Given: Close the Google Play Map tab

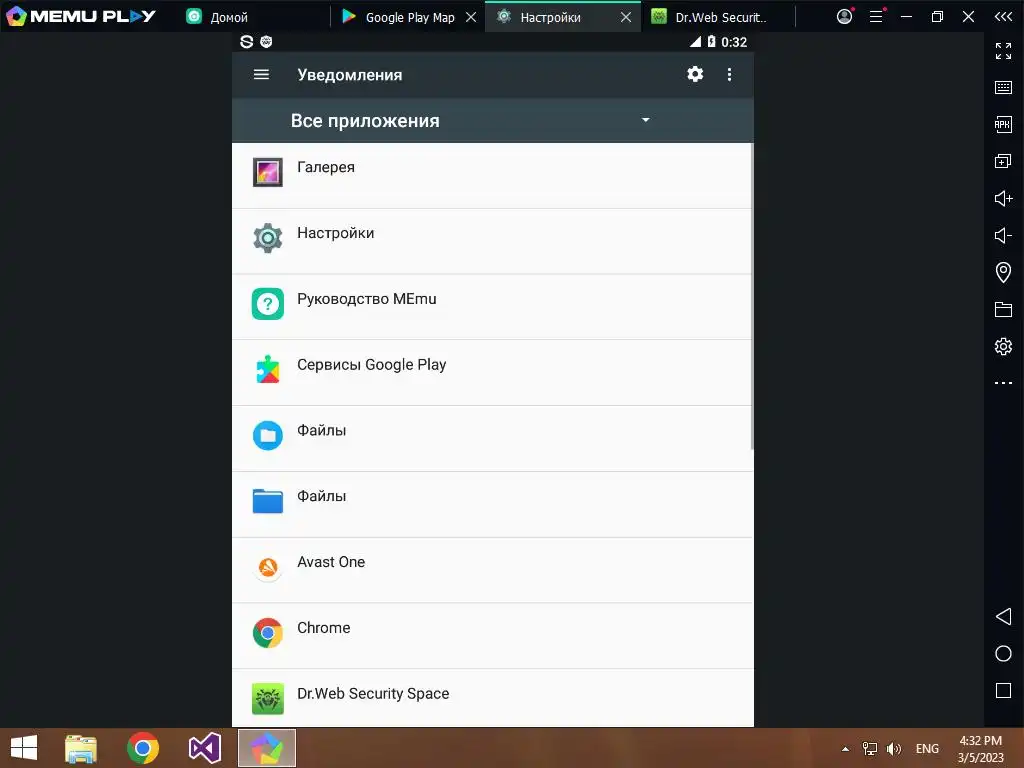Looking at the screenshot, I should (471, 17).
